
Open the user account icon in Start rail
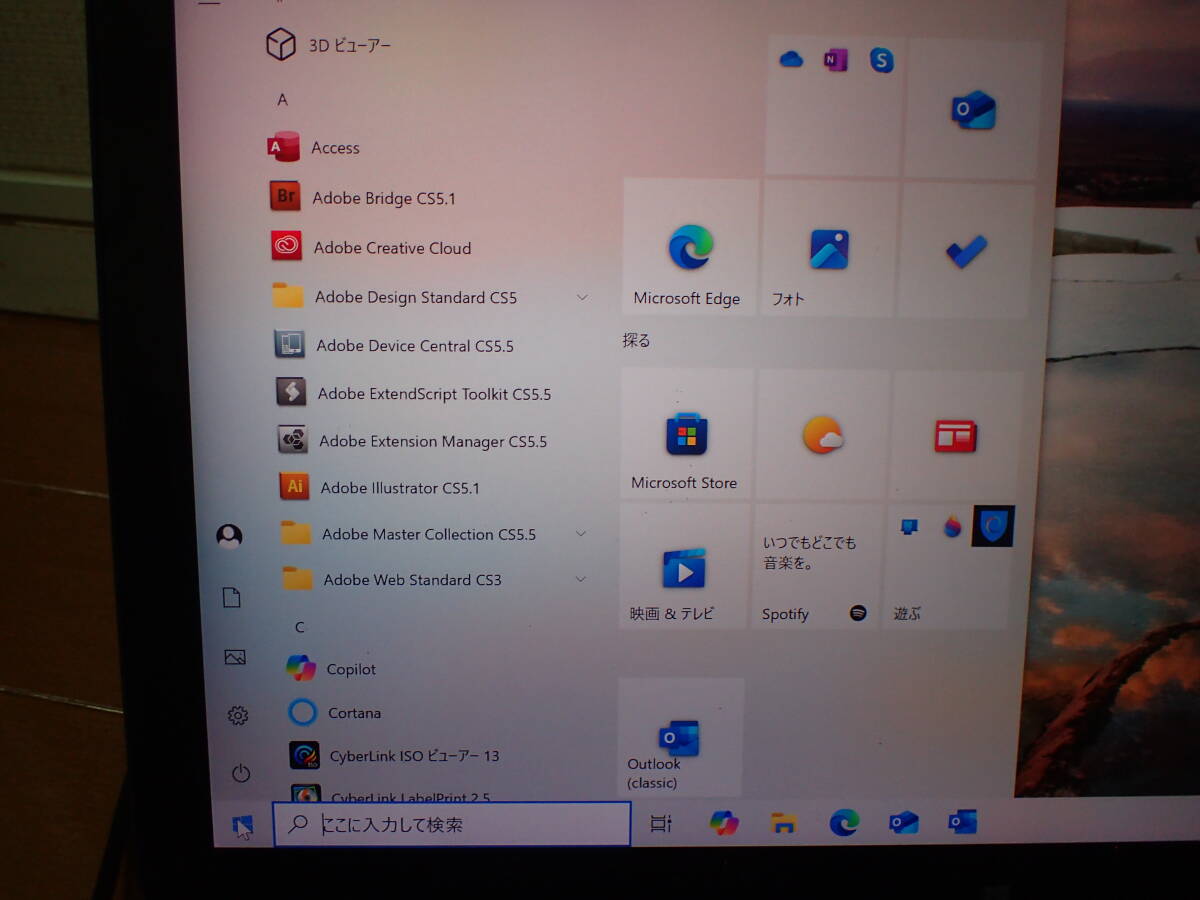(x=229, y=537)
